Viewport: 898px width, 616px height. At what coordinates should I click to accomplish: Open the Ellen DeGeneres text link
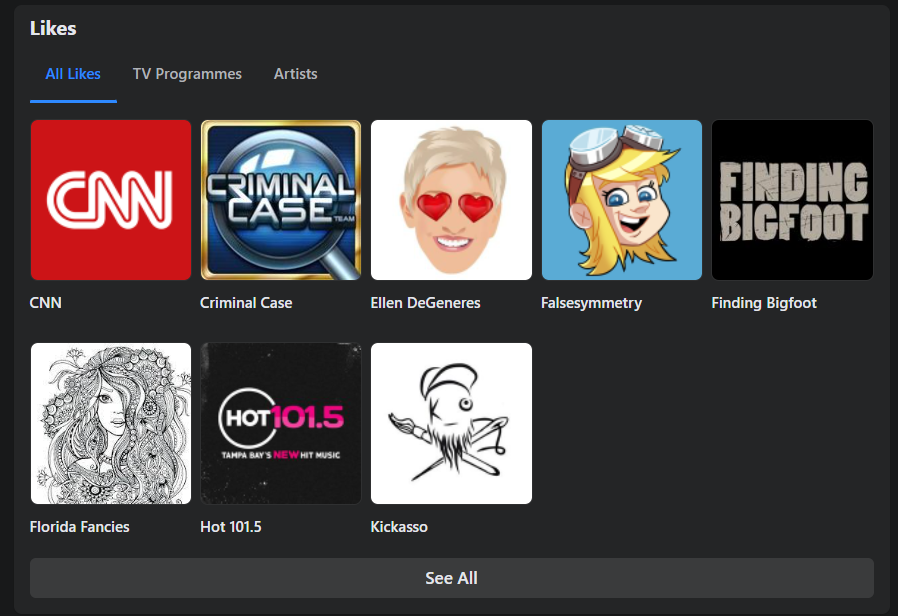tap(426, 303)
